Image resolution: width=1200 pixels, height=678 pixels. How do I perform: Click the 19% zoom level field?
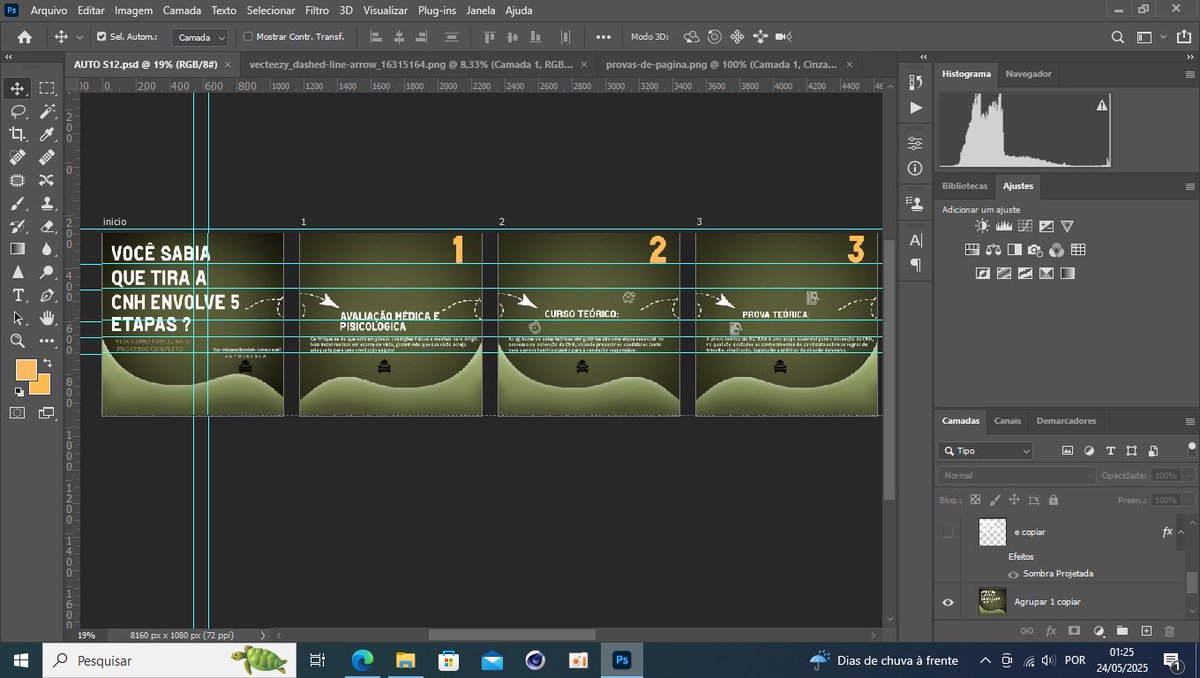coord(87,635)
